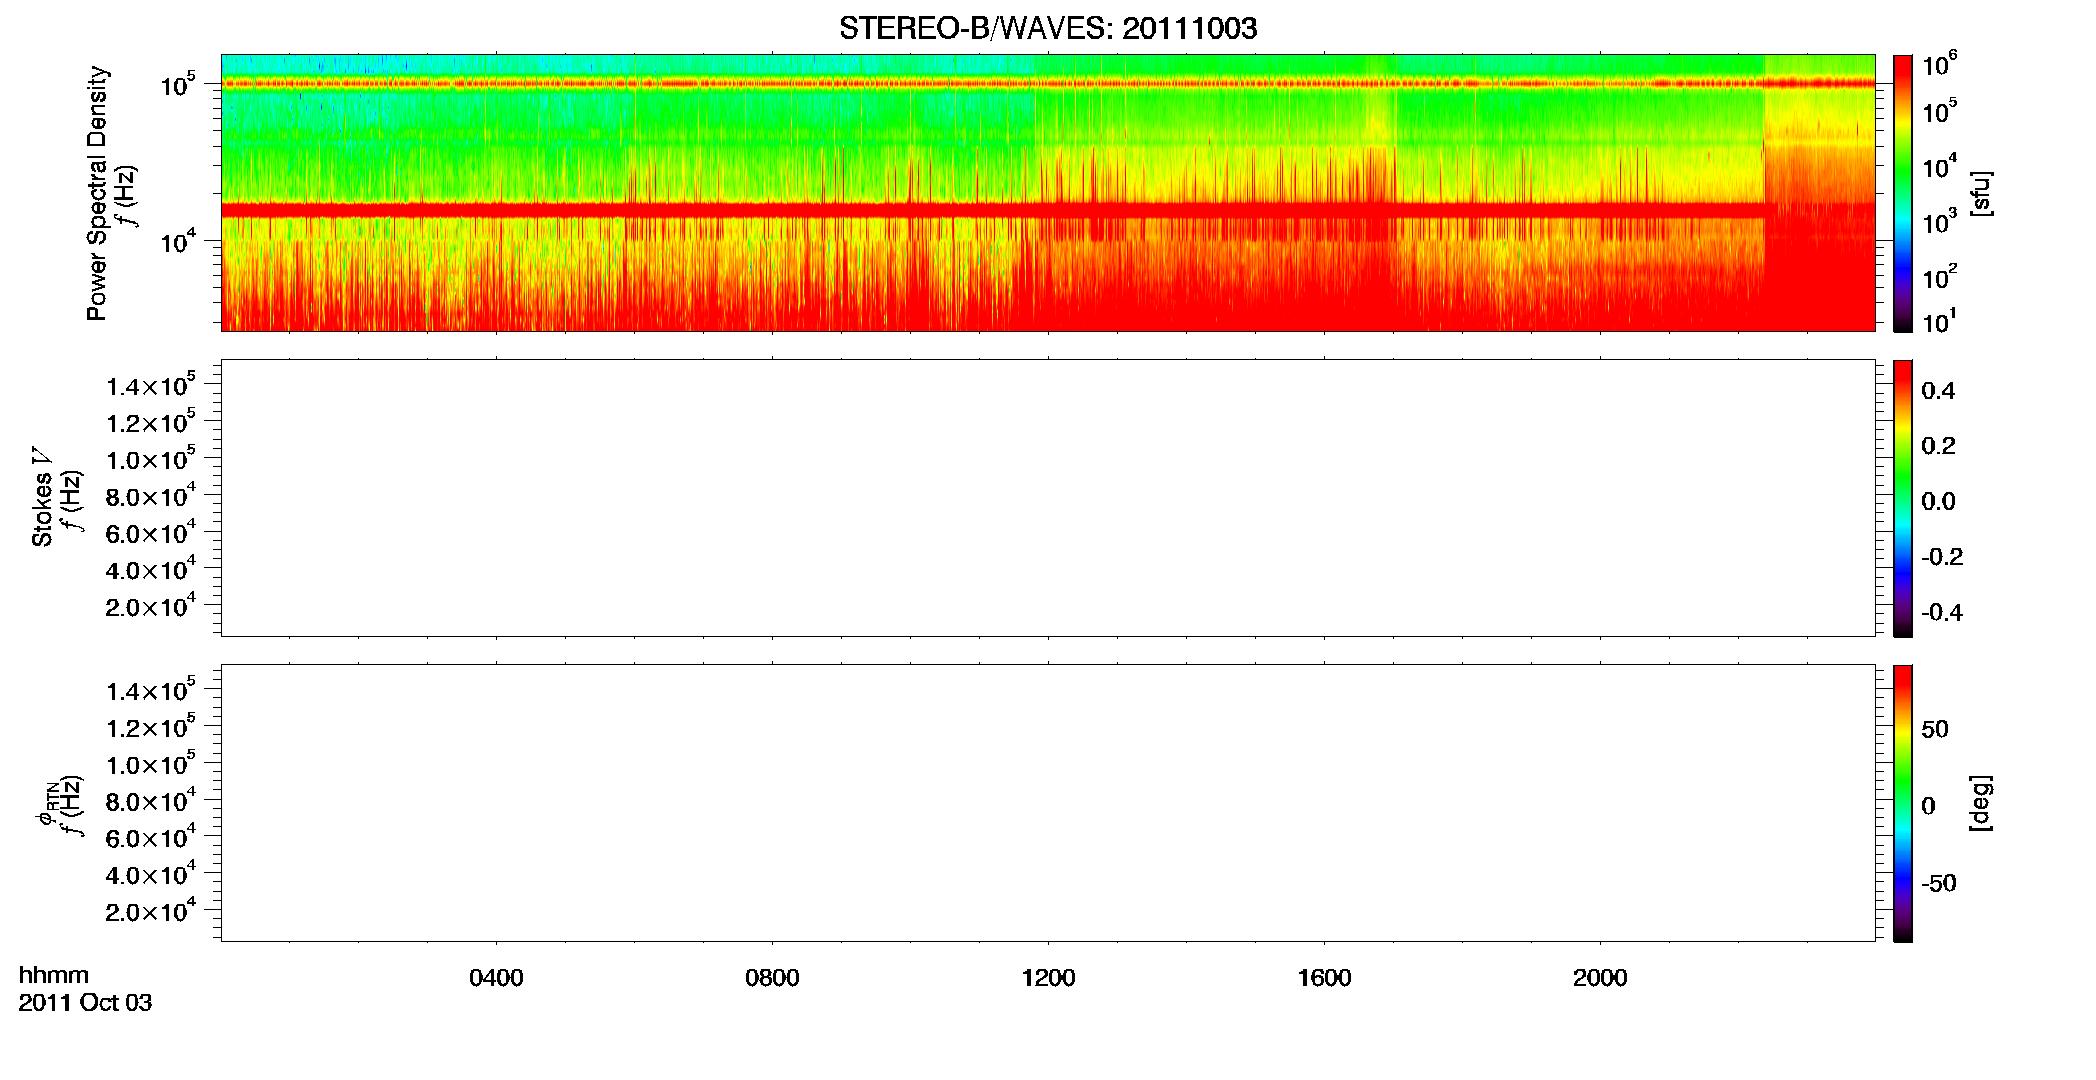
Task: Click the [deg] unit label
Action: pyautogui.click(x=1979, y=803)
